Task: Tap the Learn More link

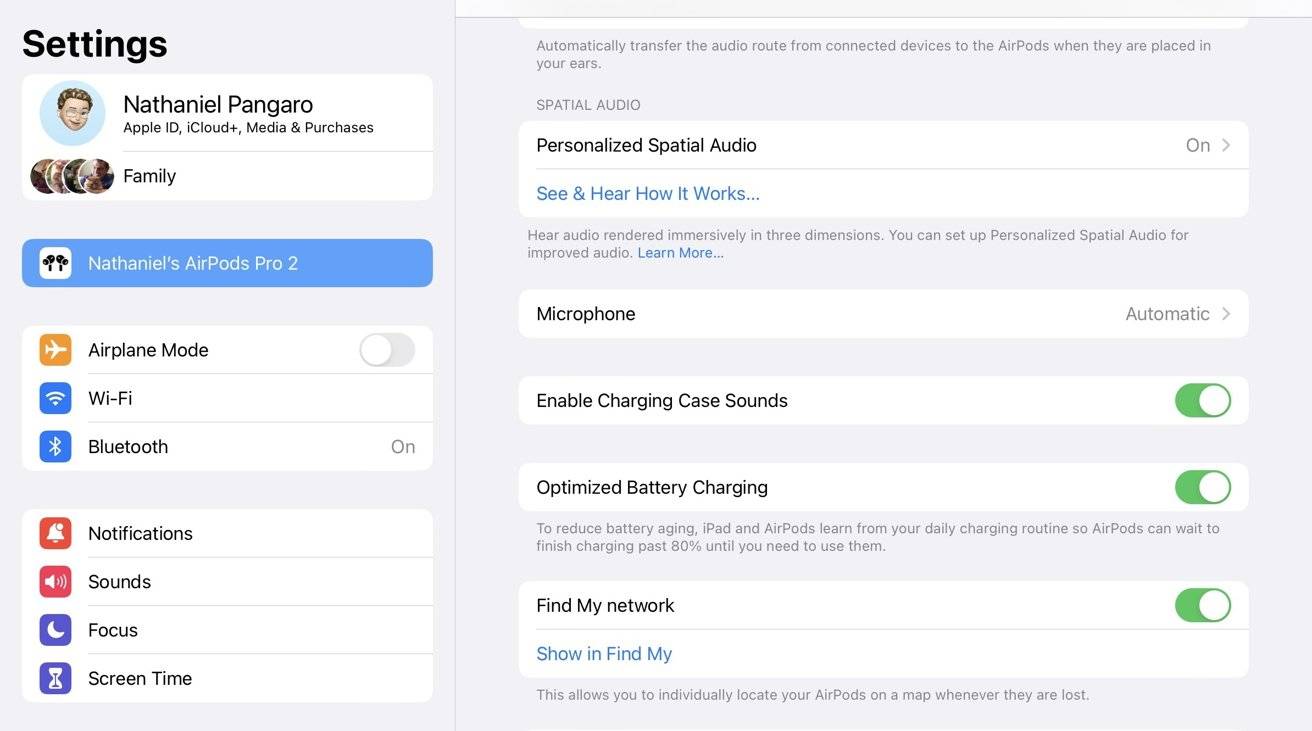Action: tap(680, 253)
